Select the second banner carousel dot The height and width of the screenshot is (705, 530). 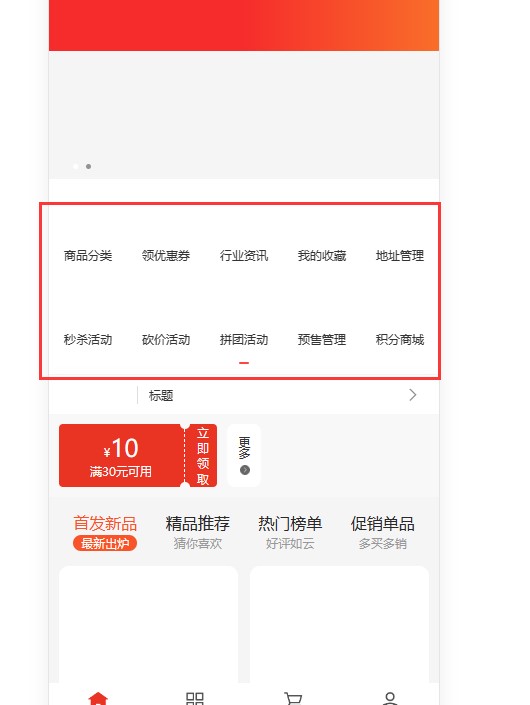[x=89, y=166]
